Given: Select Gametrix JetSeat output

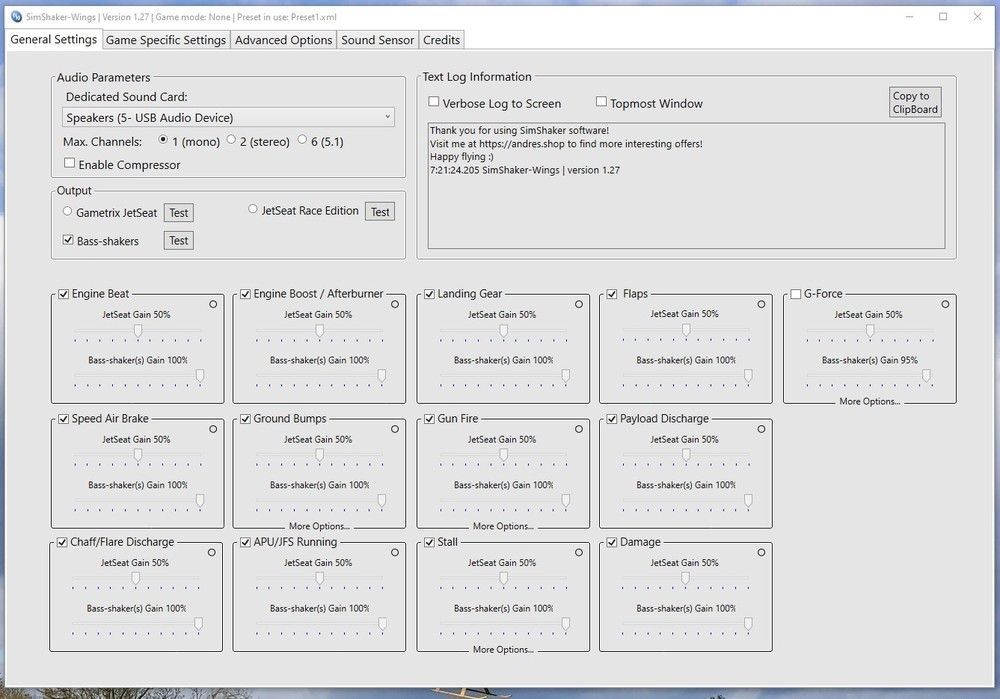Looking at the screenshot, I should click(x=67, y=211).
